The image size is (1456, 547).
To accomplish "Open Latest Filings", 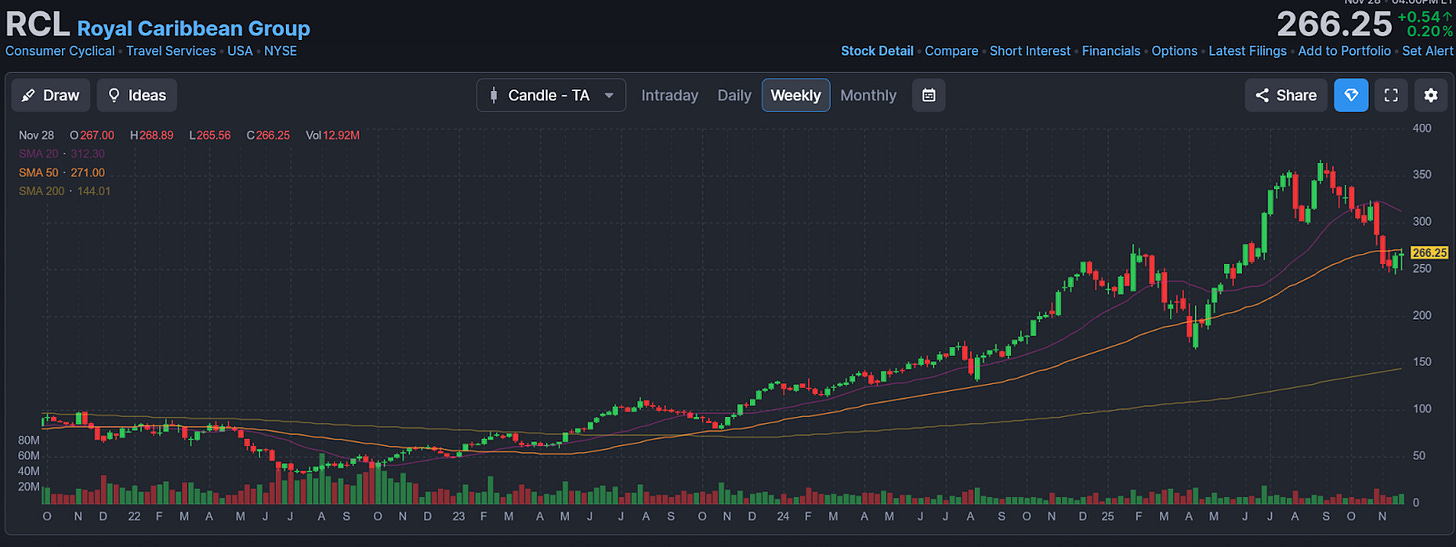I will 1248,51.
